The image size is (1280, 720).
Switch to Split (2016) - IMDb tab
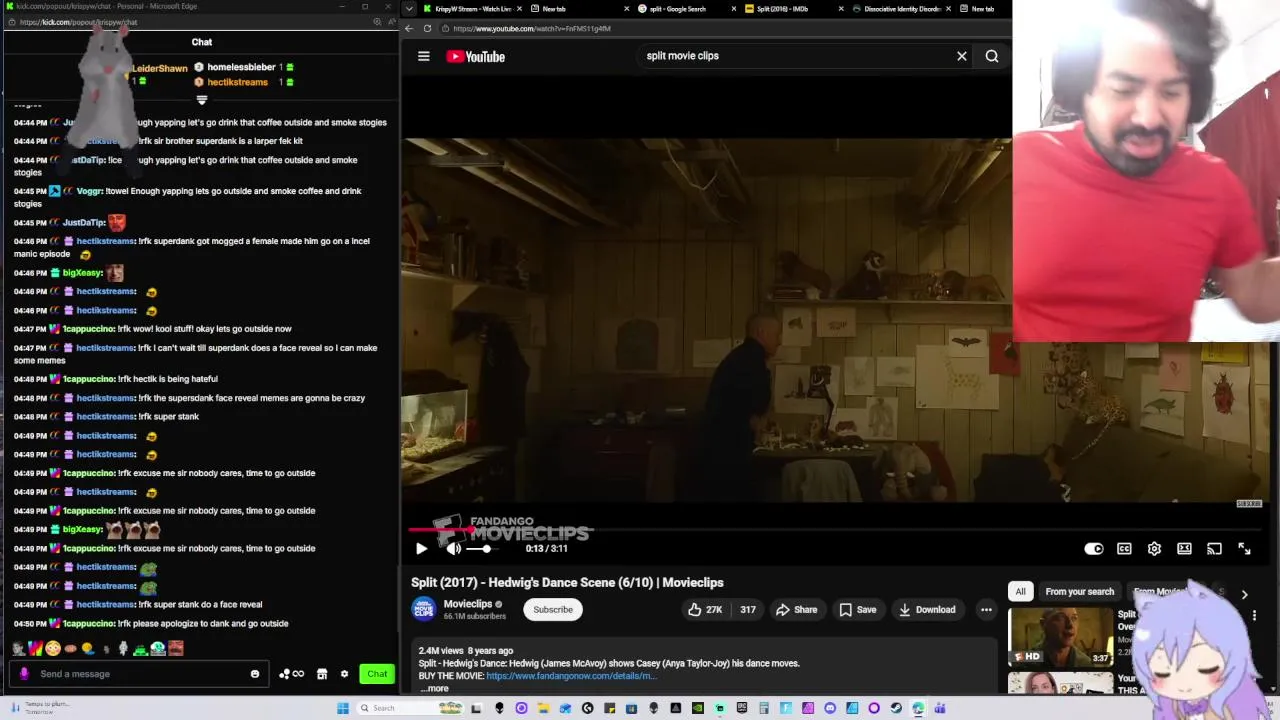tap(794, 9)
